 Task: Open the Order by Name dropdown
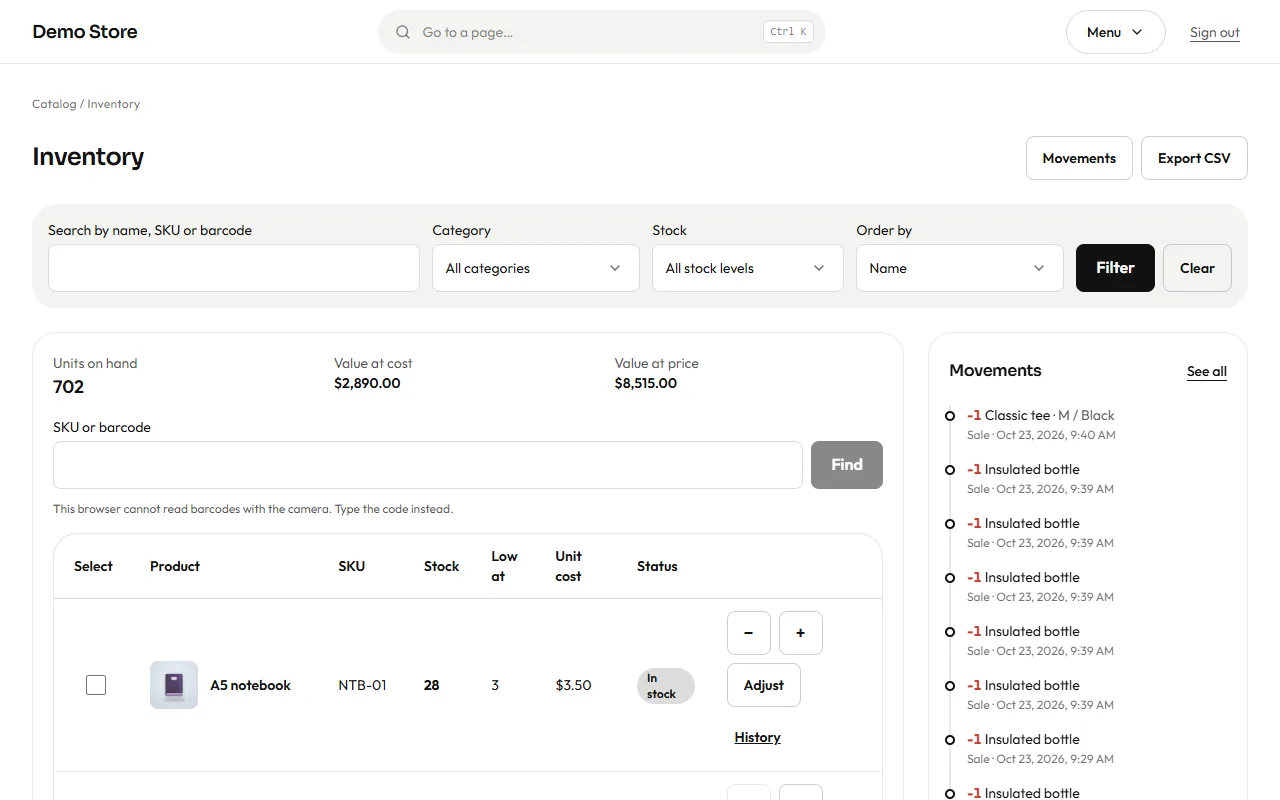click(960, 268)
